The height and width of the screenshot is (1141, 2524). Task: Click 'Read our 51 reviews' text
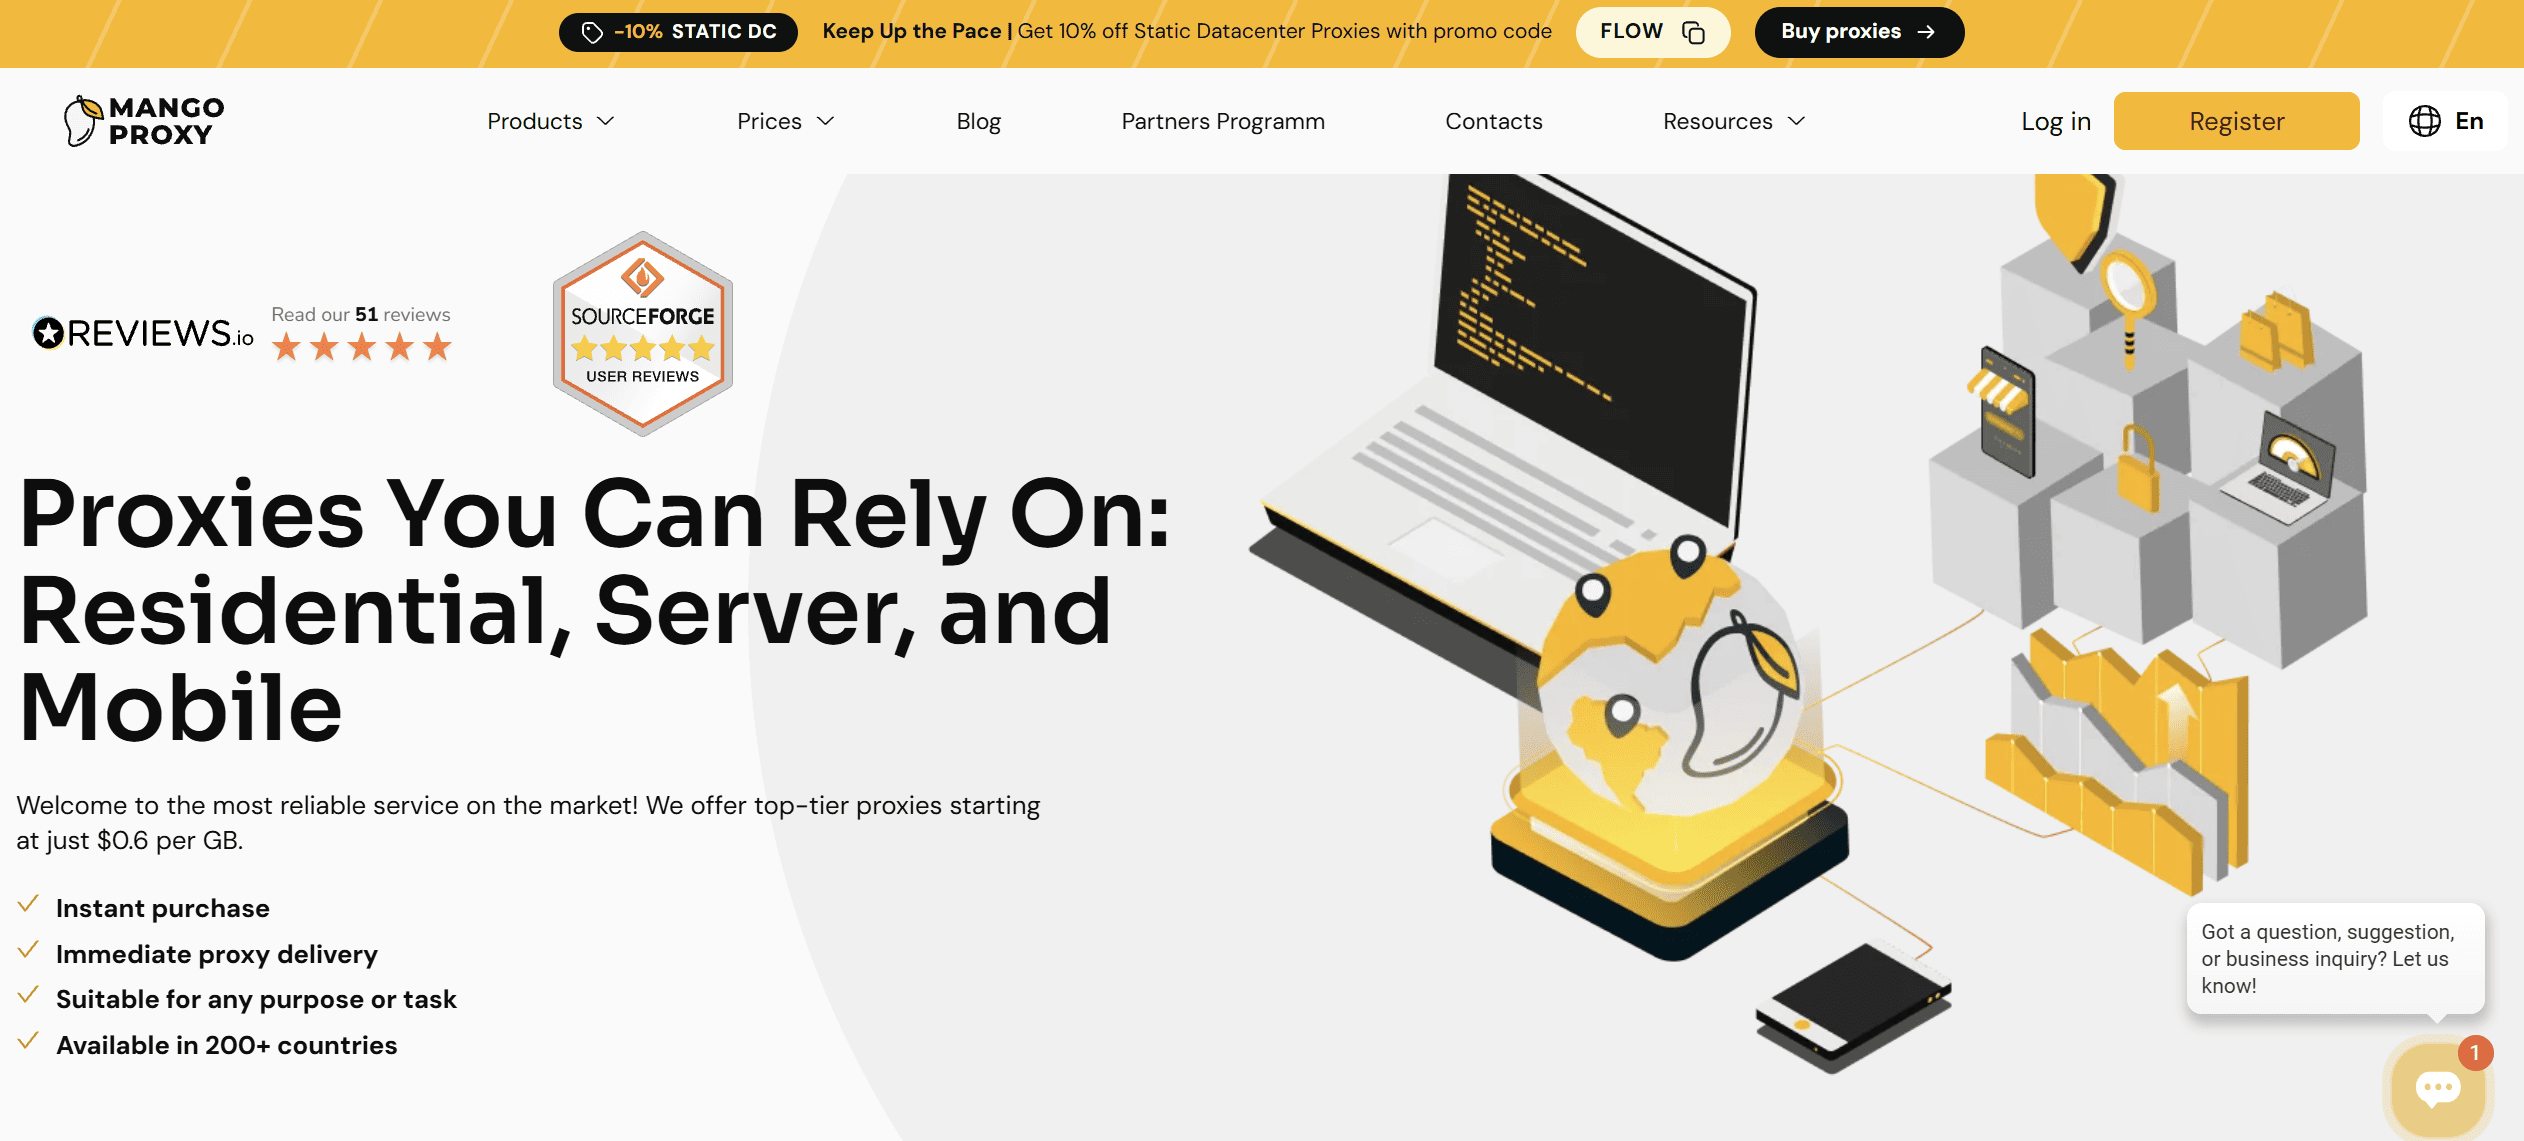[x=361, y=314]
